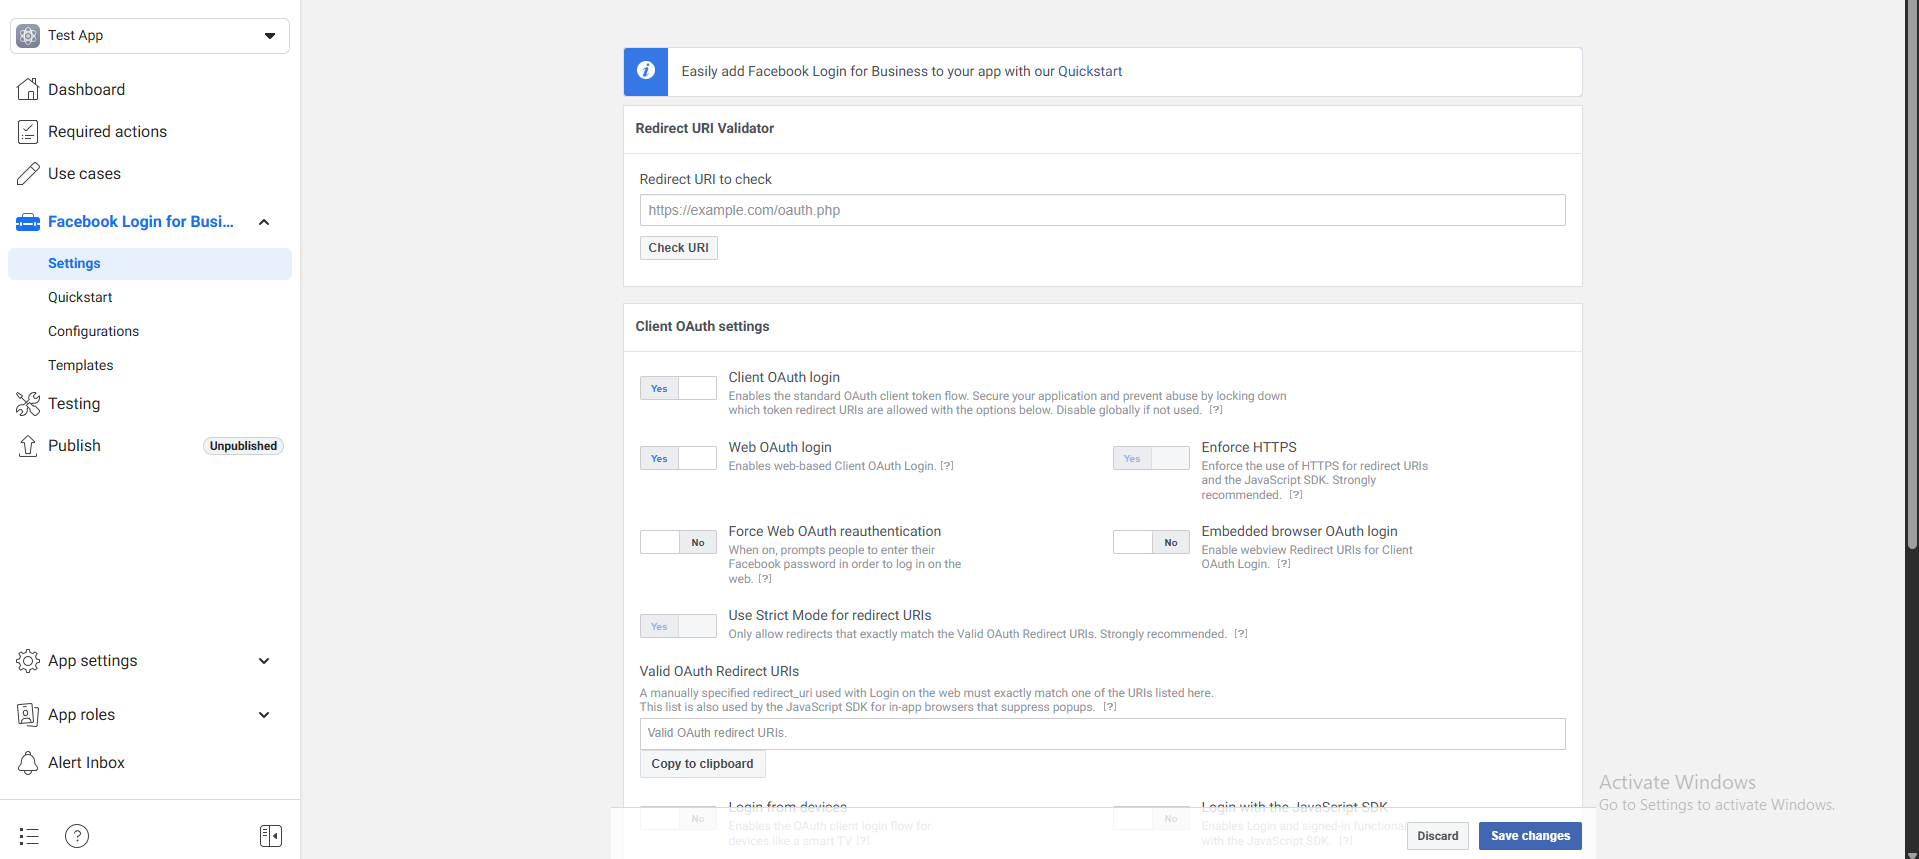
Task: Open help tooltip for Force Web OAuth reauthentication
Action: pyautogui.click(x=765, y=579)
